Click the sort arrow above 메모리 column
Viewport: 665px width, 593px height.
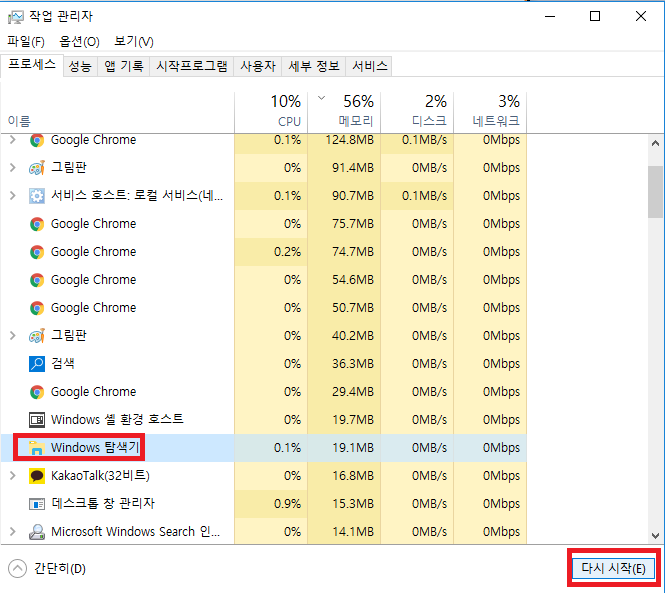click(321, 98)
